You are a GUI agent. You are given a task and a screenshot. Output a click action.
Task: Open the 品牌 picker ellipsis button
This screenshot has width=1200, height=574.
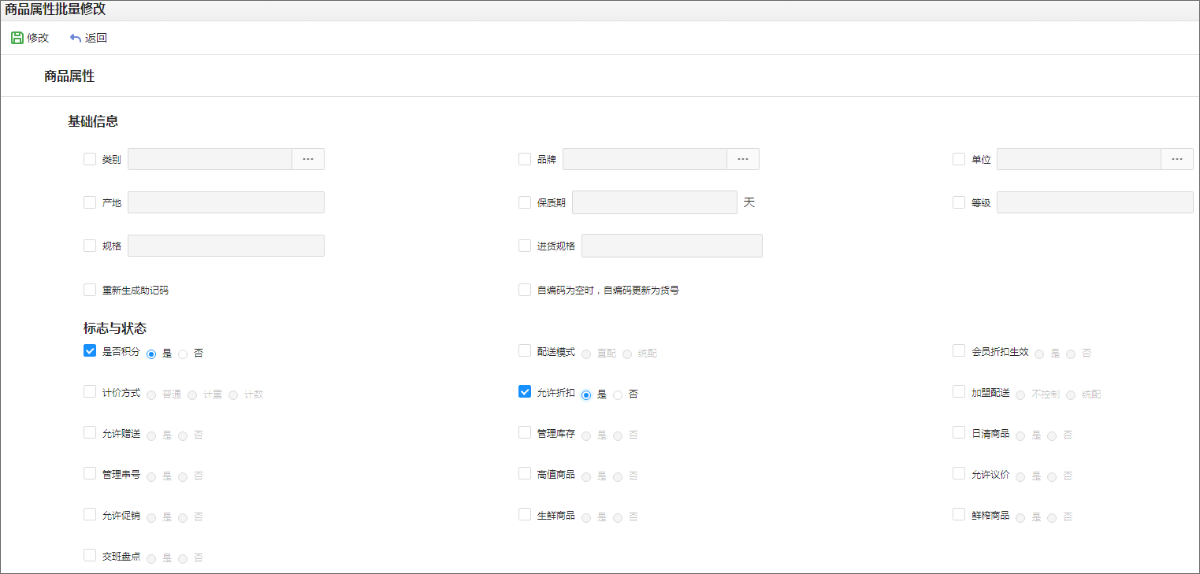coord(742,159)
